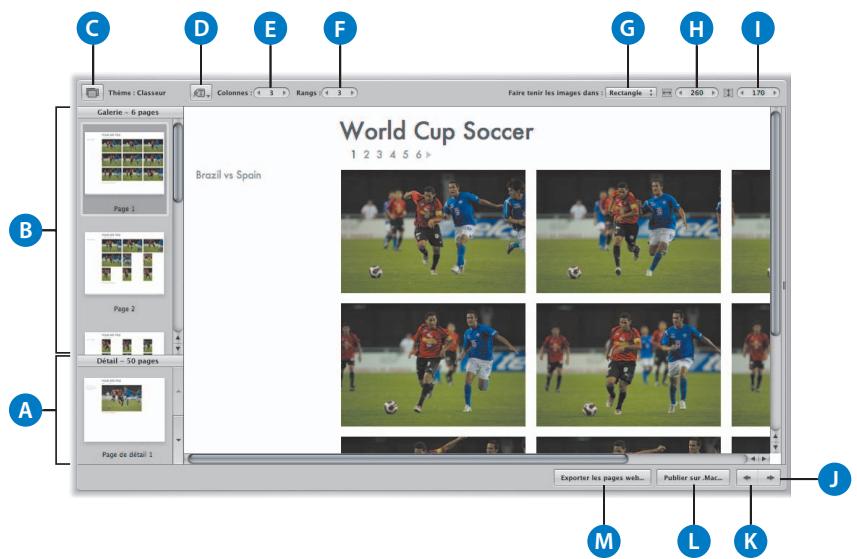Open the Rectangle fit images pop-up menu
Screen dimensions: 857x559
pyautogui.click(x=631, y=93)
